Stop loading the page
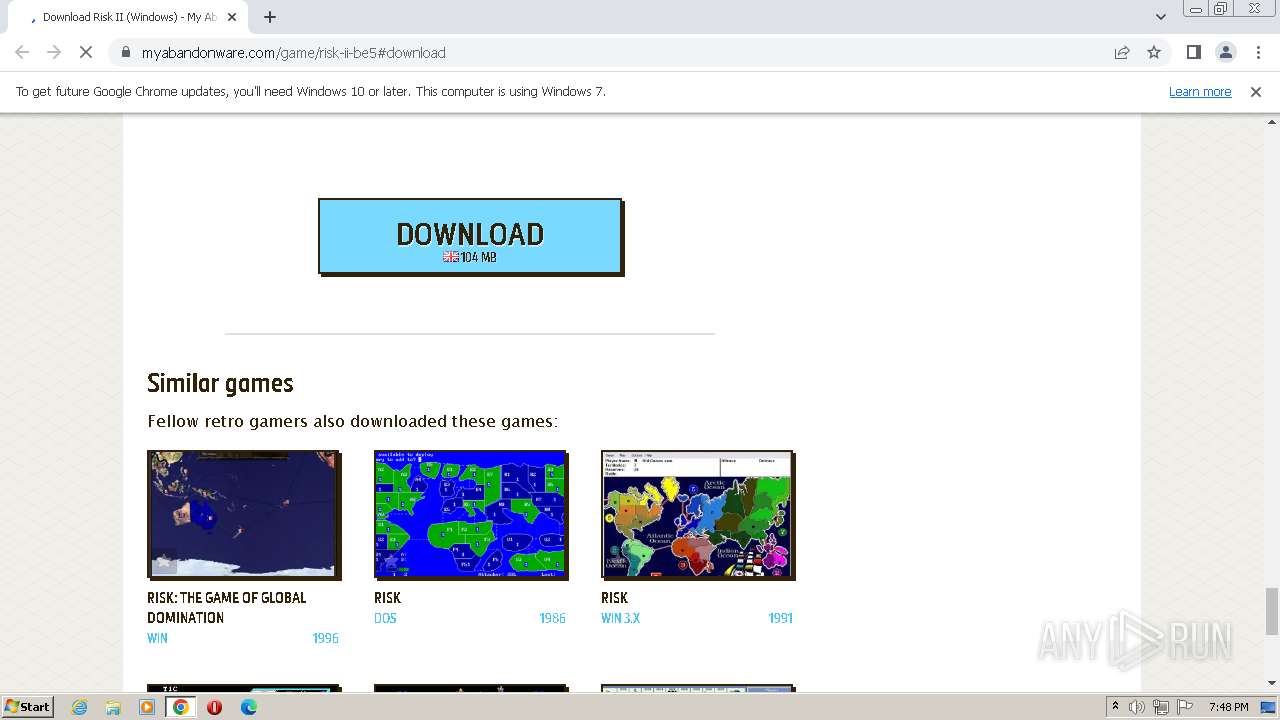This screenshot has height=720, width=1280. tap(86, 52)
